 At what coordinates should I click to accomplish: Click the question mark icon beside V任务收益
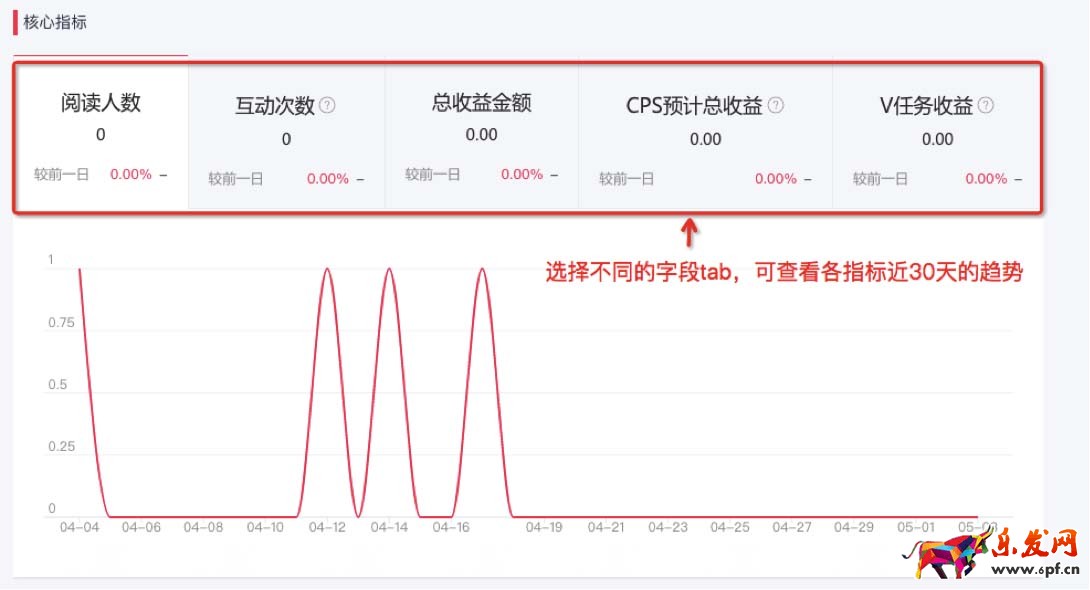(x=986, y=105)
